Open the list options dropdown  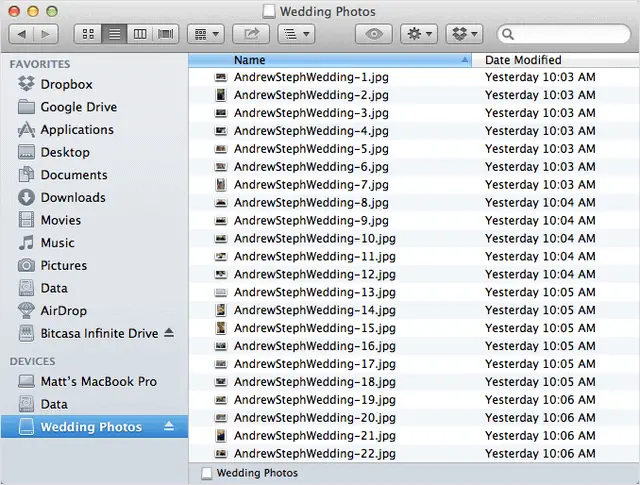tap(296, 34)
